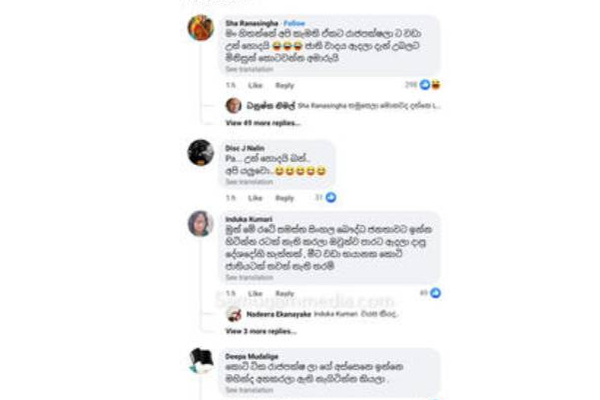Like Sha Ranasingha's comment

coord(255,85)
